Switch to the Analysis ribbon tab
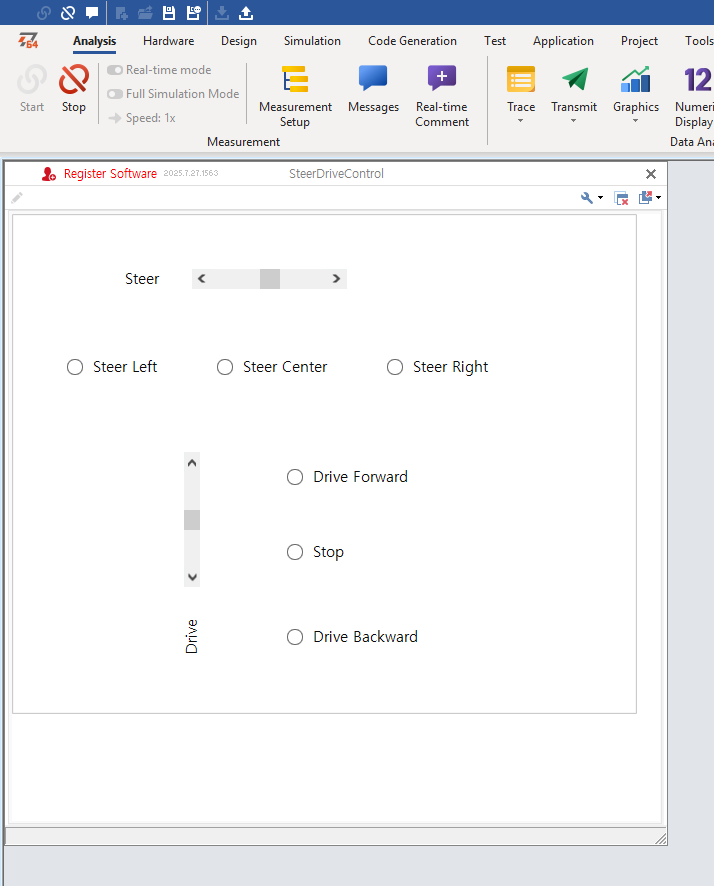Screen dimensions: 714x886 (x=94, y=41)
